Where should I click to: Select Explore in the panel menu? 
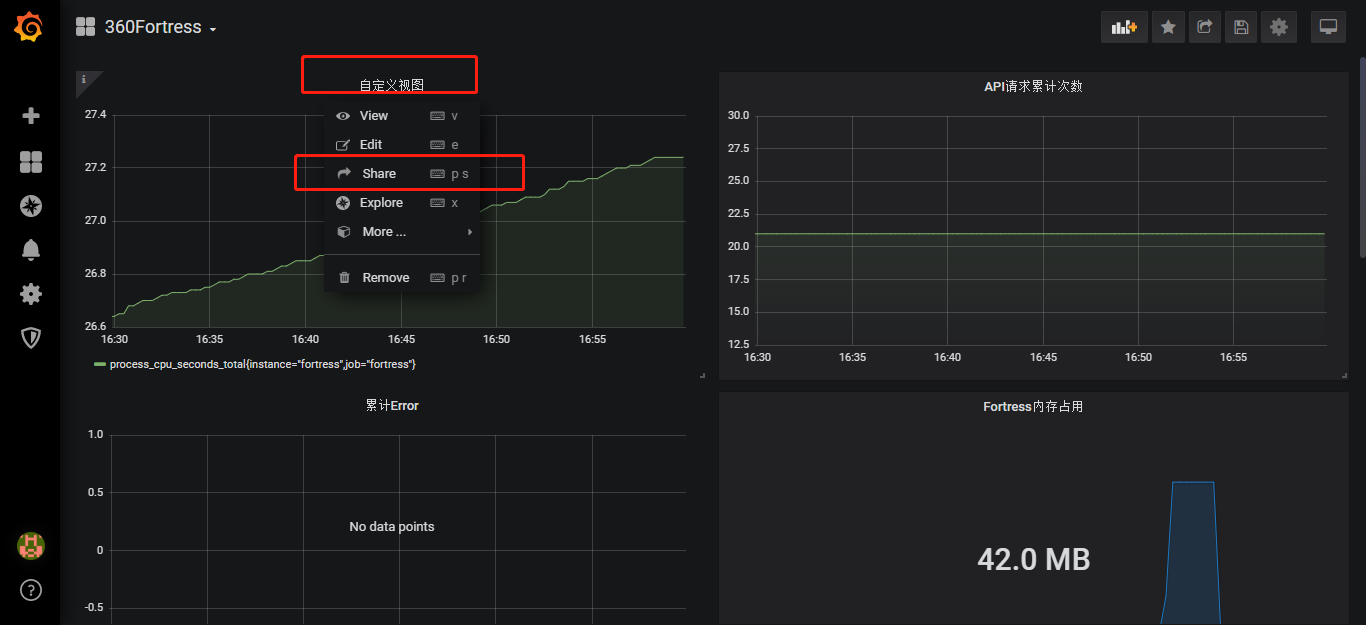point(402,203)
